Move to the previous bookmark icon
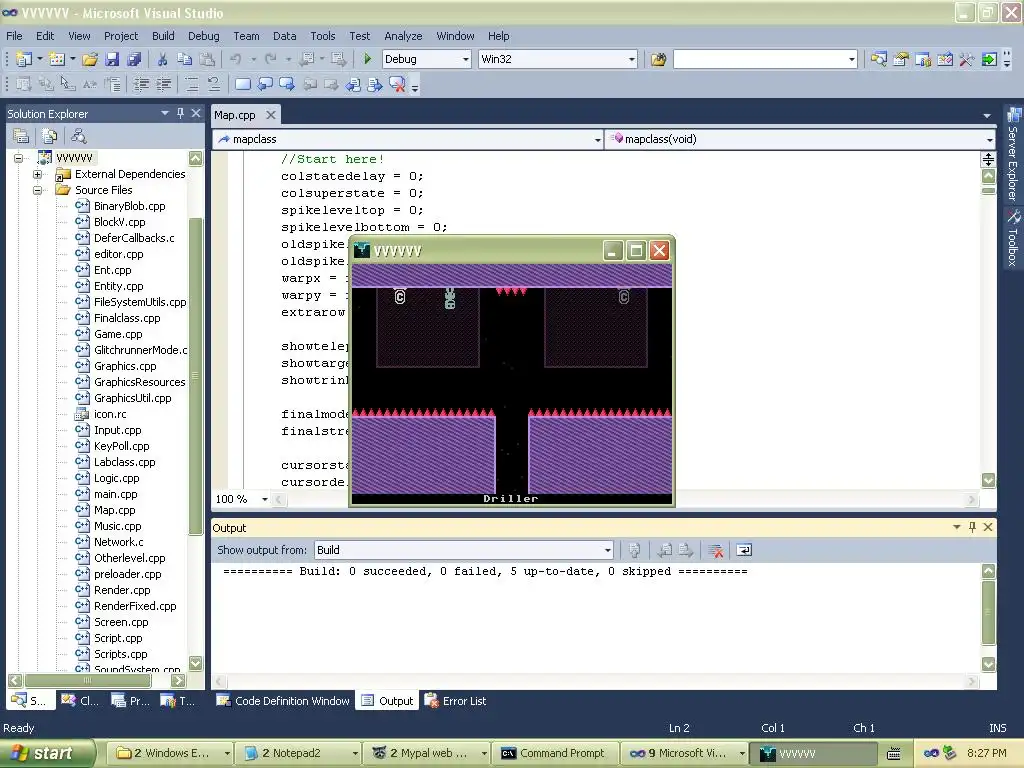 264,84
